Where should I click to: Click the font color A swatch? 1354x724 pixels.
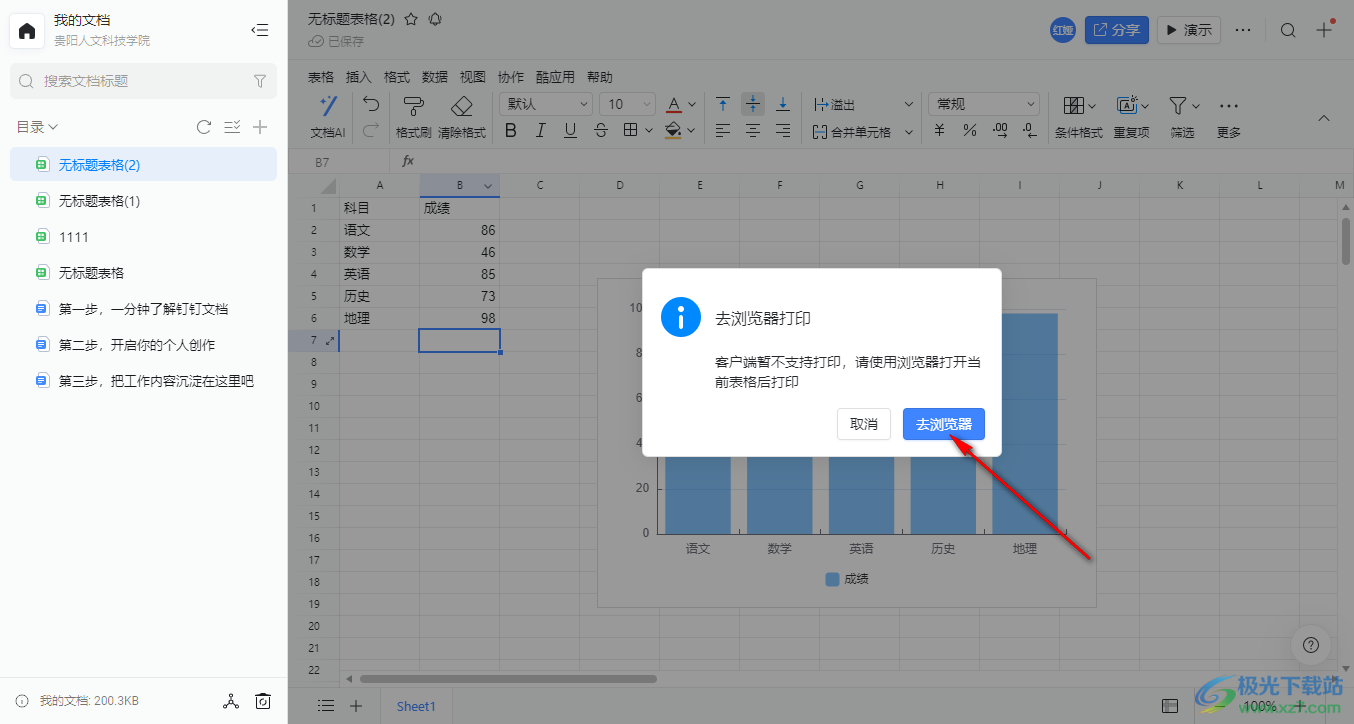674,104
